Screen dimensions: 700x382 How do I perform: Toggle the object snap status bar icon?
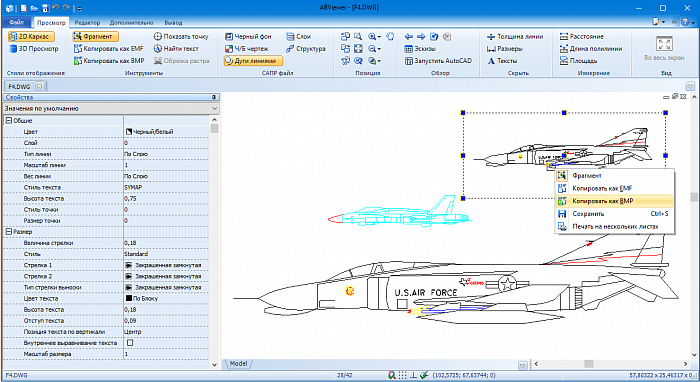(x=424, y=375)
